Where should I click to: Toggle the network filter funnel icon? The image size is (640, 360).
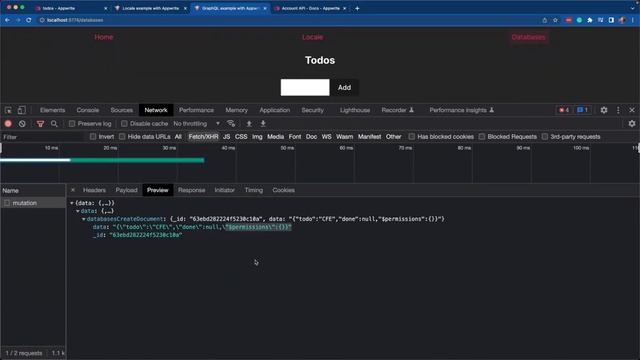40,124
